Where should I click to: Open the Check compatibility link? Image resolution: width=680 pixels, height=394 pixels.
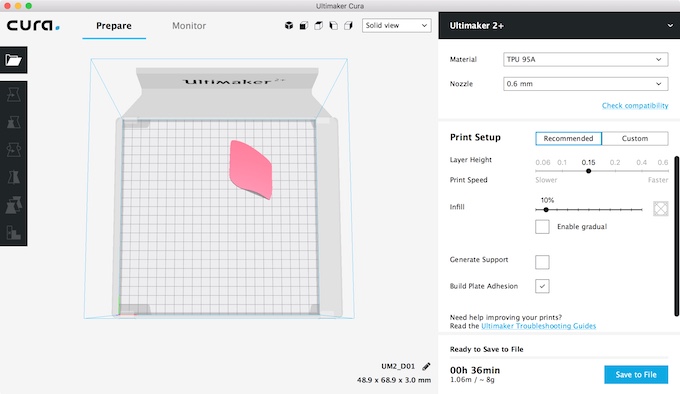(x=635, y=105)
